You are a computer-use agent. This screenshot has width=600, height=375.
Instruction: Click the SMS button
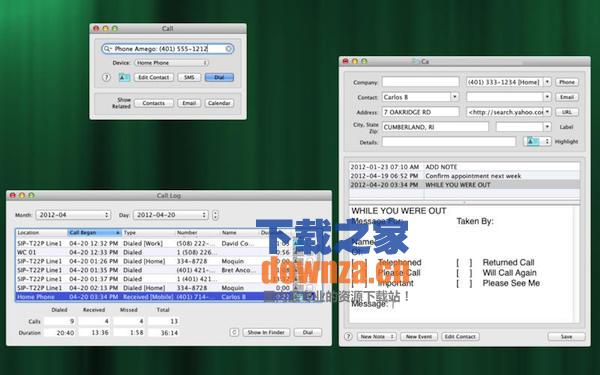189,77
